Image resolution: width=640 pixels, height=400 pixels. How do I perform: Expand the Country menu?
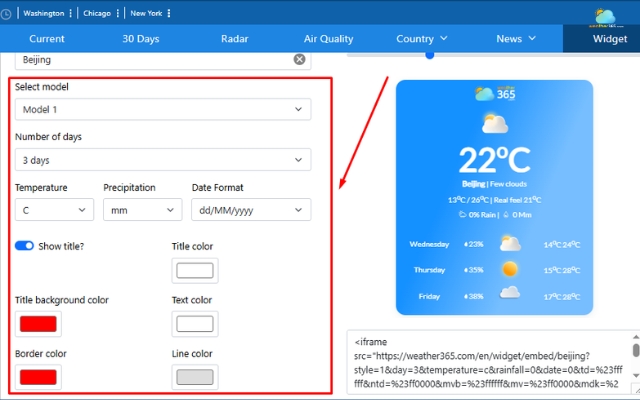pyautogui.click(x=422, y=39)
